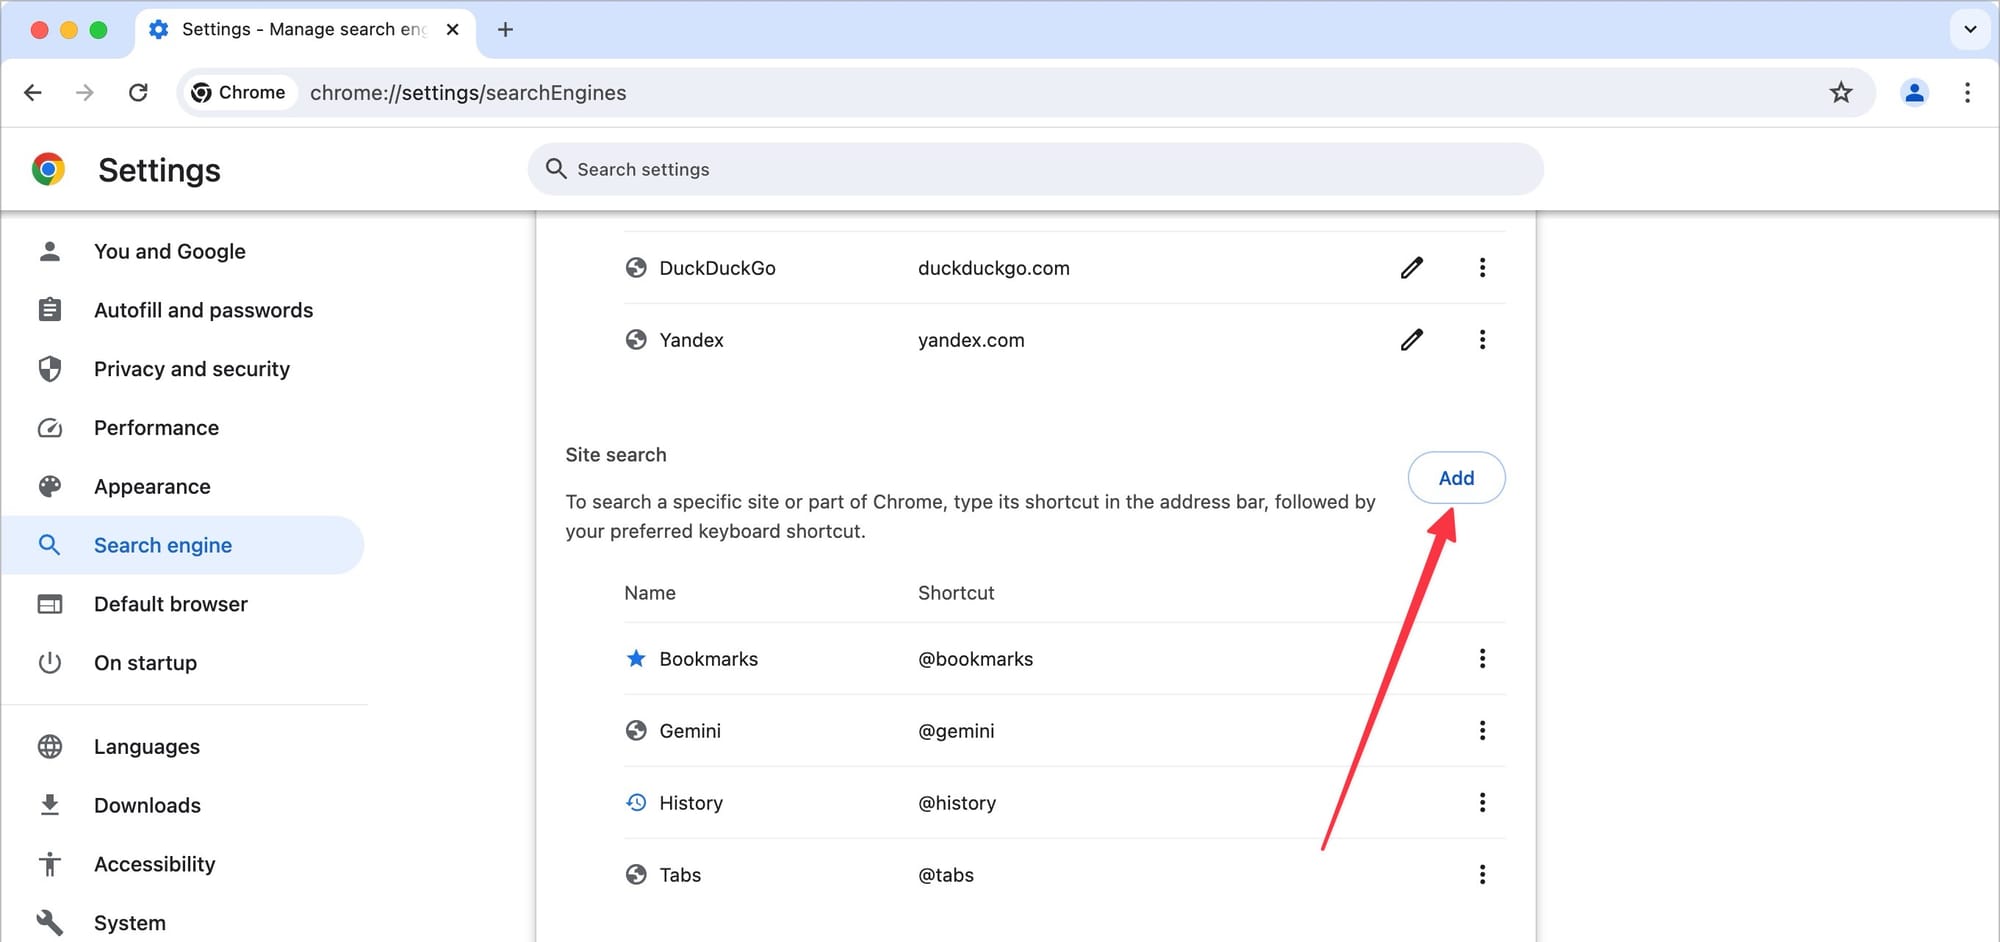Click the Yandex globe icon
2000x942 pixels.
(x=636, y=340)
